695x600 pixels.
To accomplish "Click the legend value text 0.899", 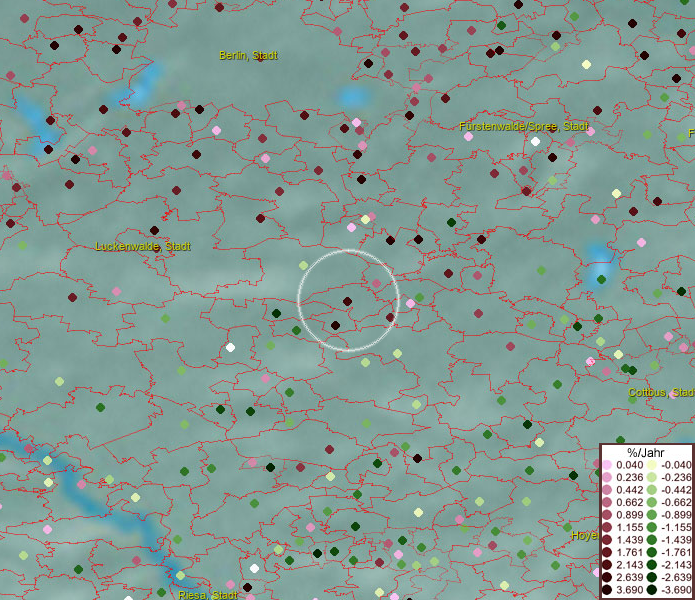I will pos(630,515).
